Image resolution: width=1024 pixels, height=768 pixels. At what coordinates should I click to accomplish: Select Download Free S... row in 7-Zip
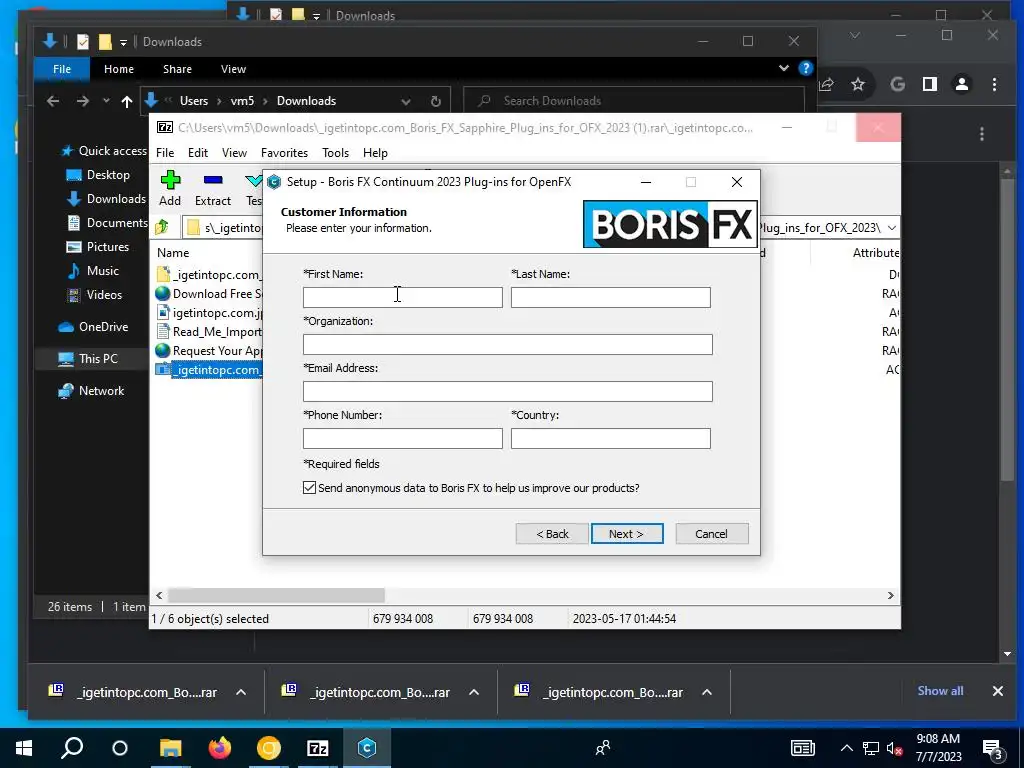pos(209,294)
